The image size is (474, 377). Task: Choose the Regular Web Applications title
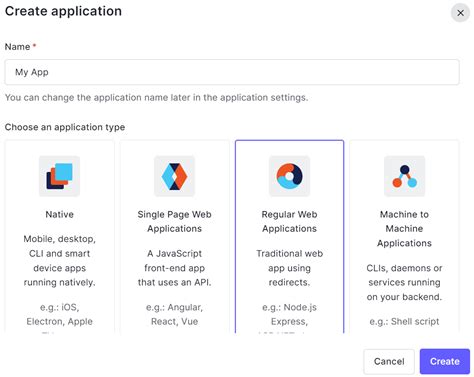pyautogui.click(x=289, y=221)
